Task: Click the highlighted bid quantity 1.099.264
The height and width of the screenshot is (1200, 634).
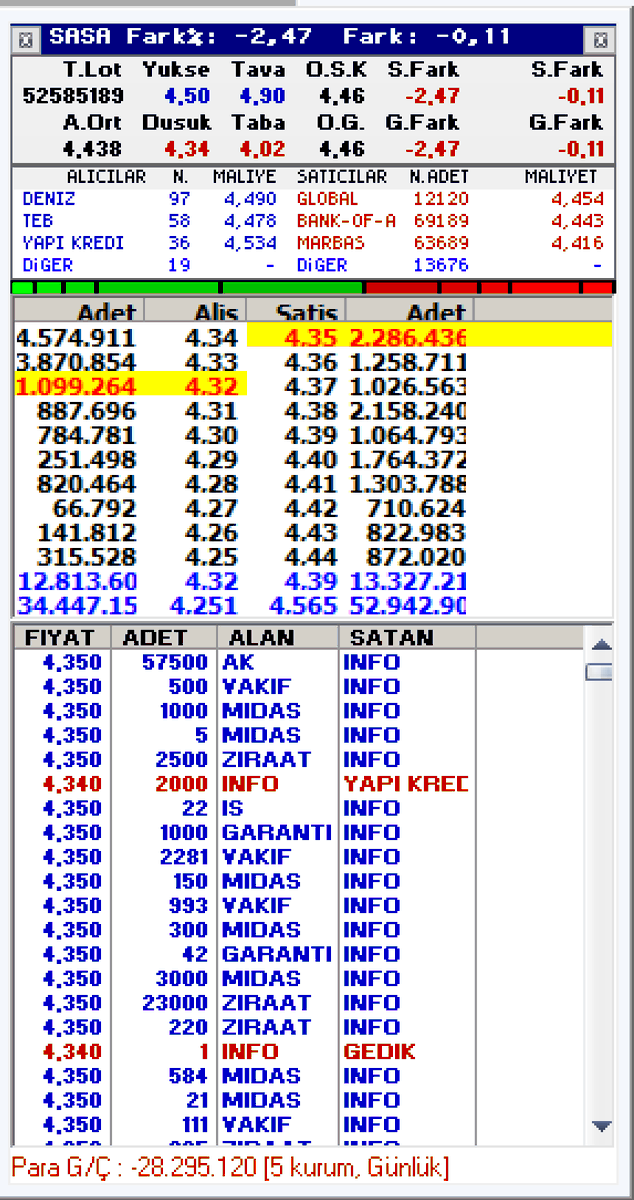Action: click(x=76, y=386)
